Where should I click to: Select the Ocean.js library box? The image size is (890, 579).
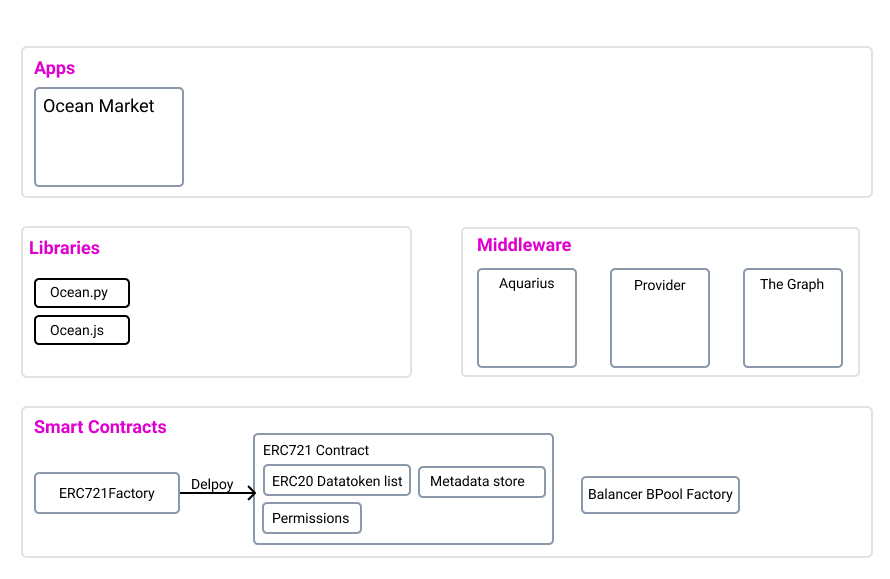(x=82, y=330)
